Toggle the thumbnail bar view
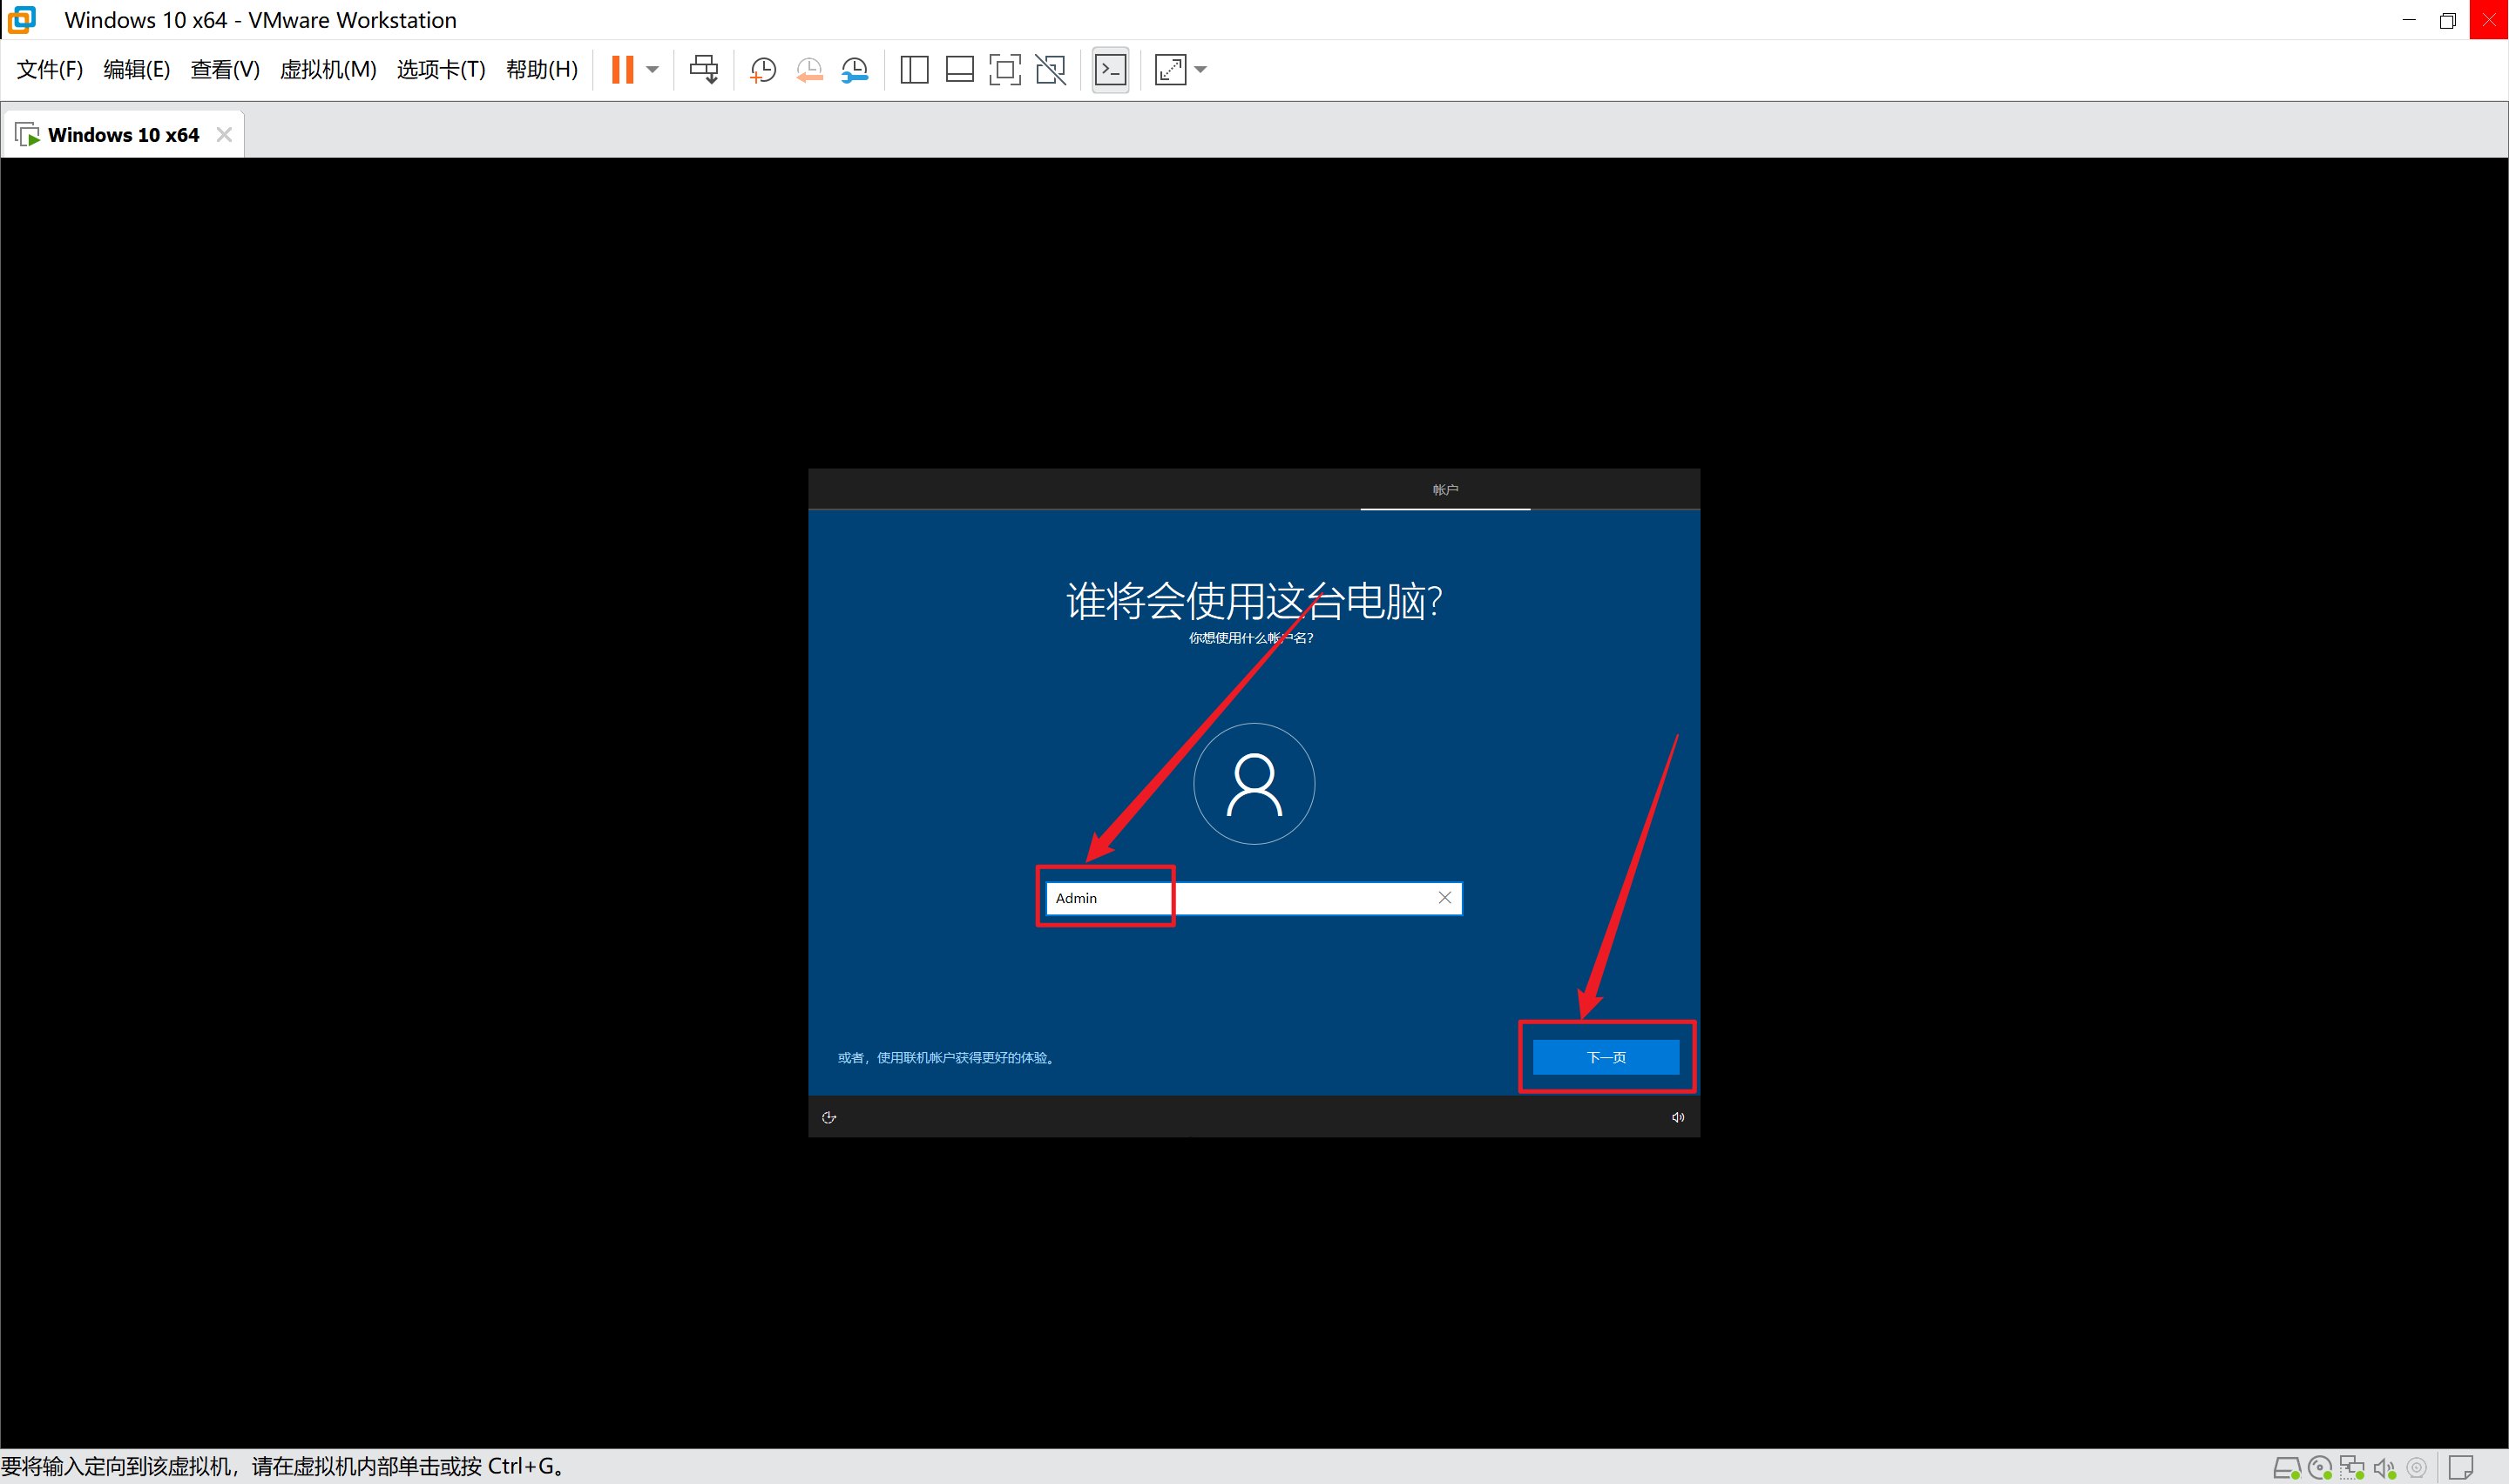The width and height of the screenshot is (2509, 1484). (959, 69)
